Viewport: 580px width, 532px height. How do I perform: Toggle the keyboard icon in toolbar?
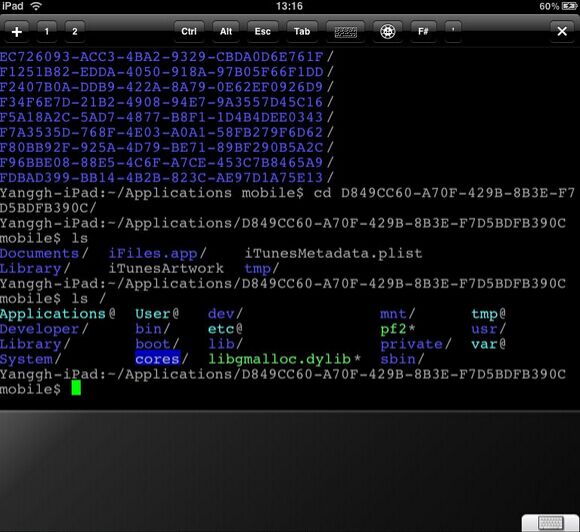click(x=345, y=32)
